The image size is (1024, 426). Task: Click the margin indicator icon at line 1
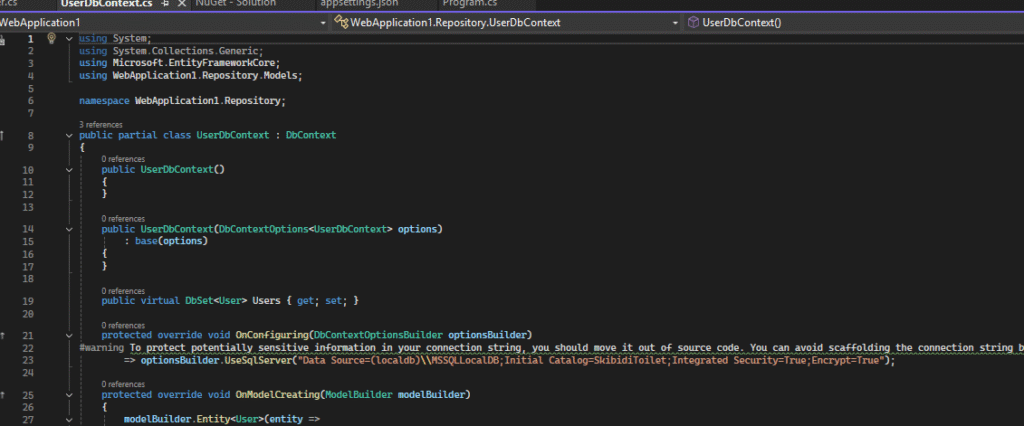coord(4,39)
